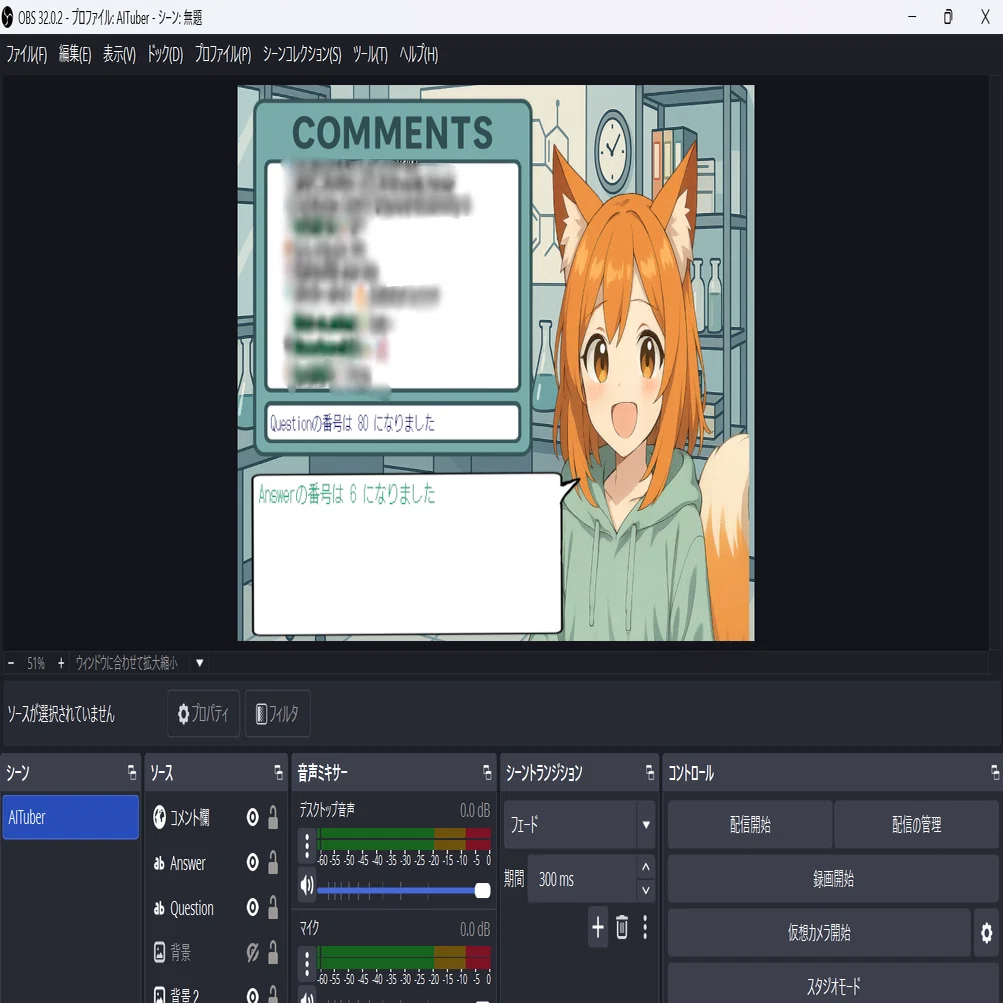Increase the transition 期間 value
Image resolution: width=1003 pixels, height=1003 pixels.
(x=645, y=867)
